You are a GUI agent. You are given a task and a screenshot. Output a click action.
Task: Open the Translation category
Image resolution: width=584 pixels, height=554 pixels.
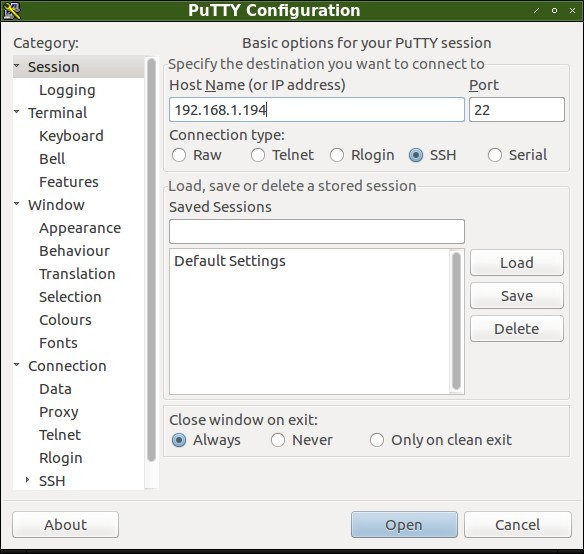coord(77,274)
